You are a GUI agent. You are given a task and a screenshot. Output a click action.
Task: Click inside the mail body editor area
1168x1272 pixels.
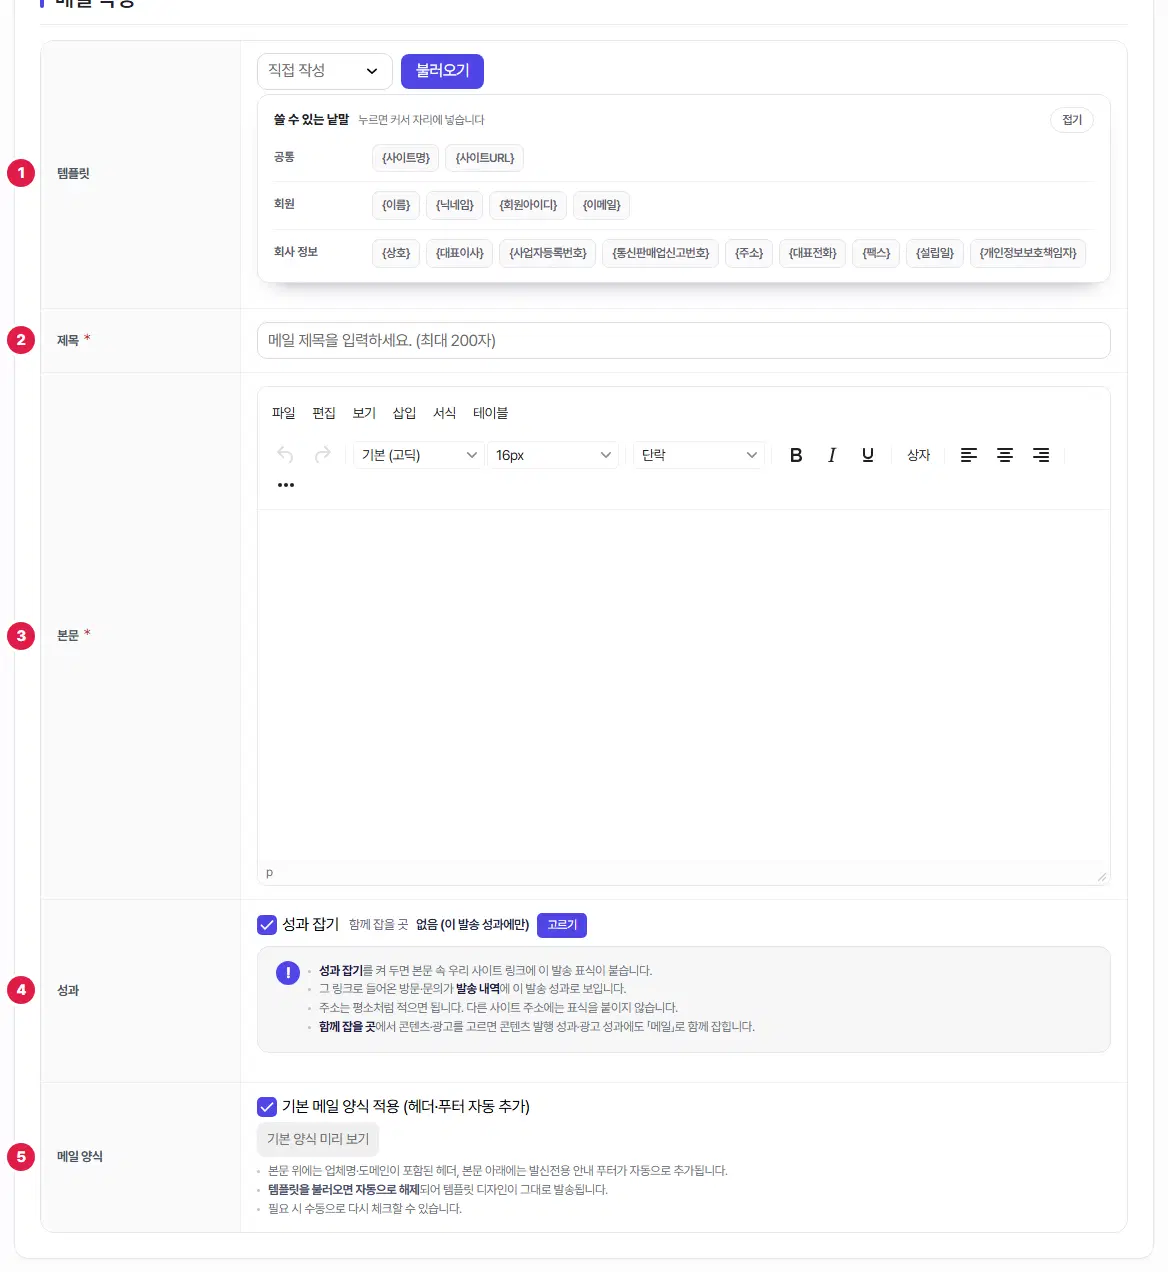point(684,685)
